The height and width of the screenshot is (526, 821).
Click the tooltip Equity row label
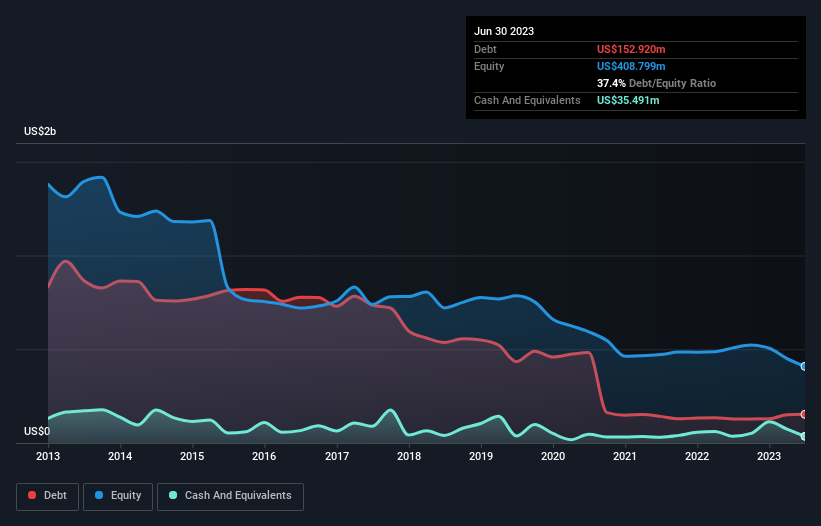tap(489, 66)
